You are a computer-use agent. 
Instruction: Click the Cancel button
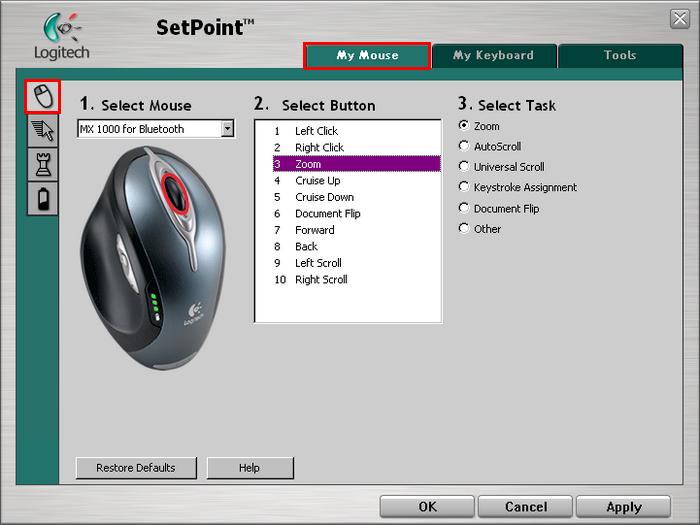525,507
